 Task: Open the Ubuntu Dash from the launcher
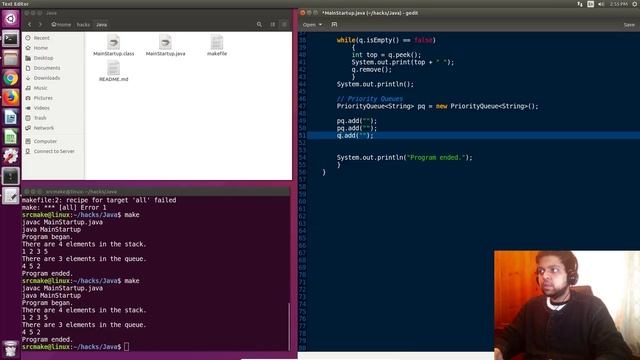tap(11, 19)
